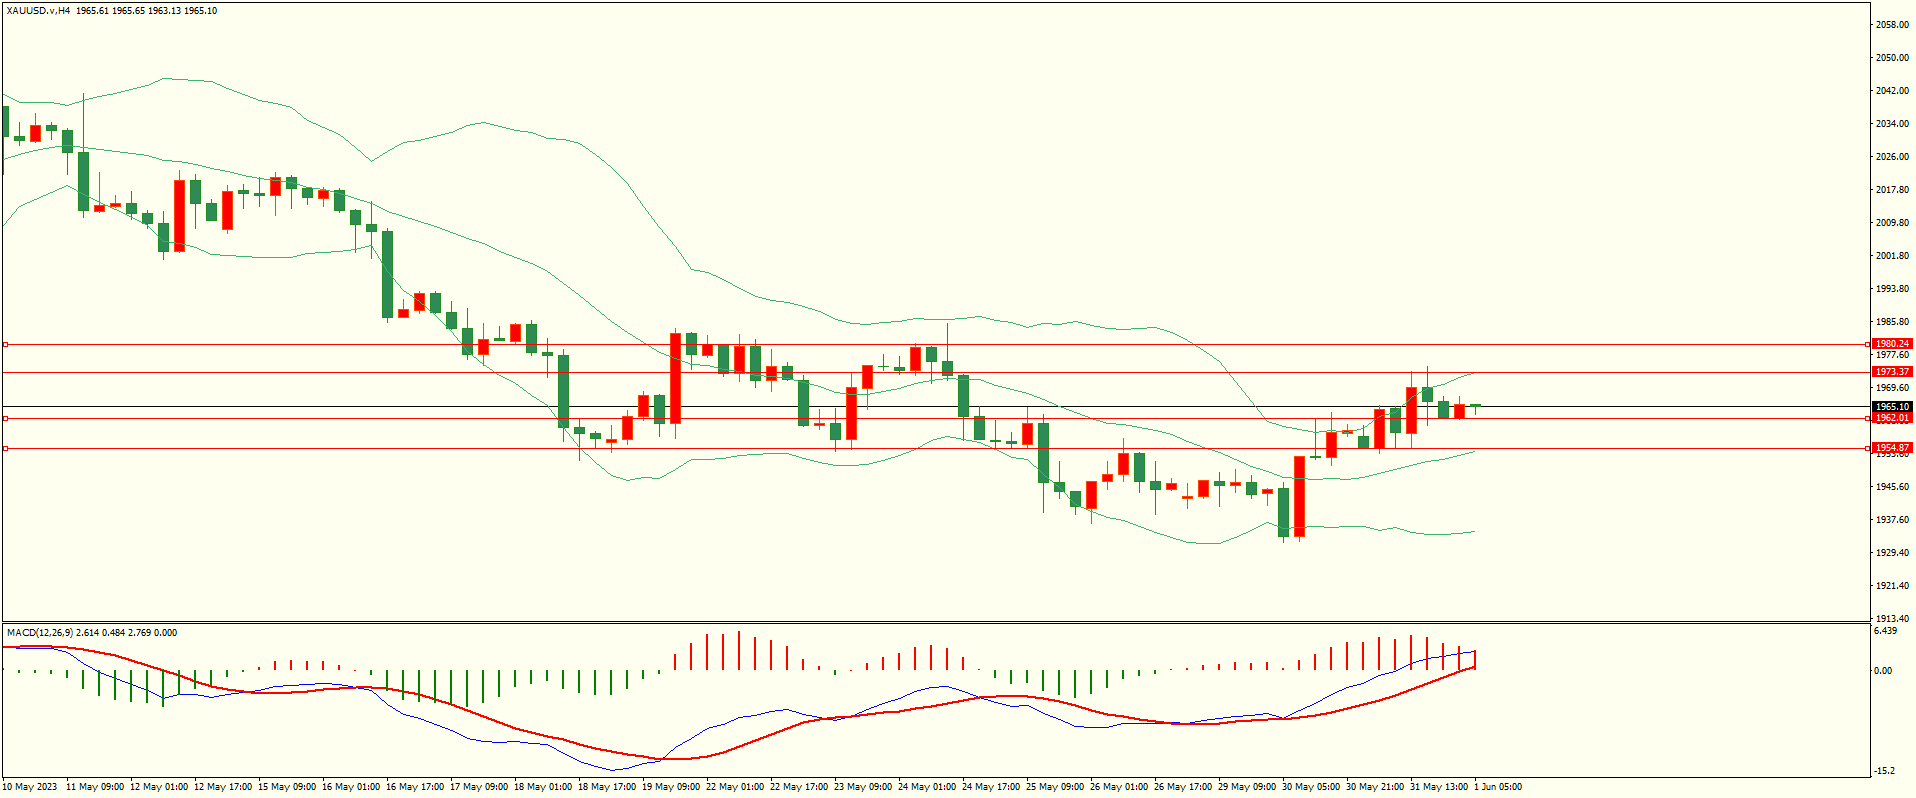Image resolution: width=1916 pixels, height=798 pixels.
Task: Click the 1954.87 horizontal line price tag
Action: point(1891,448)
